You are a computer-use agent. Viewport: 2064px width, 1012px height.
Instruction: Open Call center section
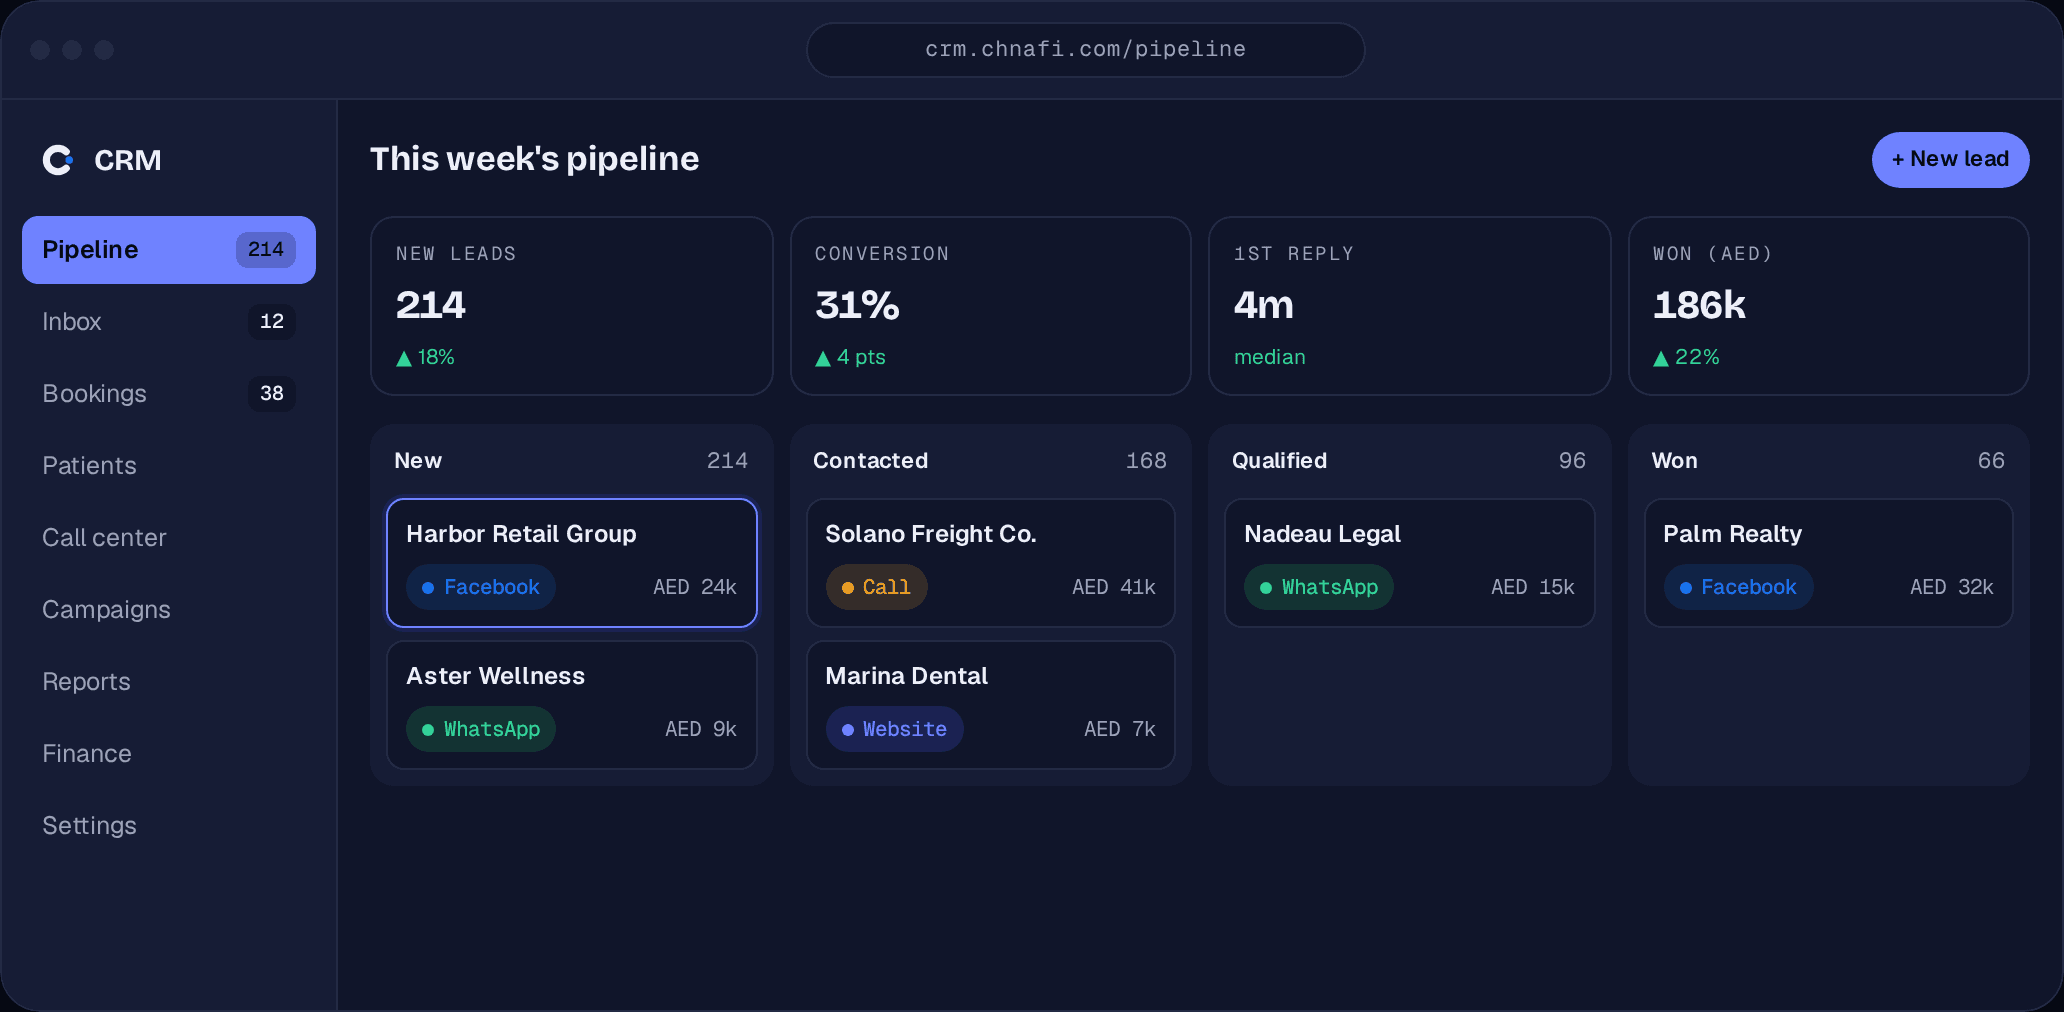[x=169, y=538]
